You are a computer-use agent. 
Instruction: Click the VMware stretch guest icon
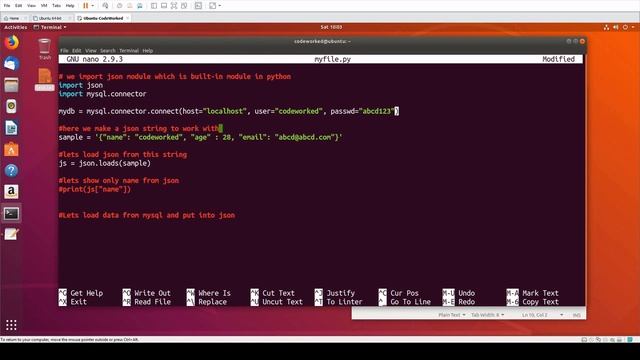(x=212, y=6)
